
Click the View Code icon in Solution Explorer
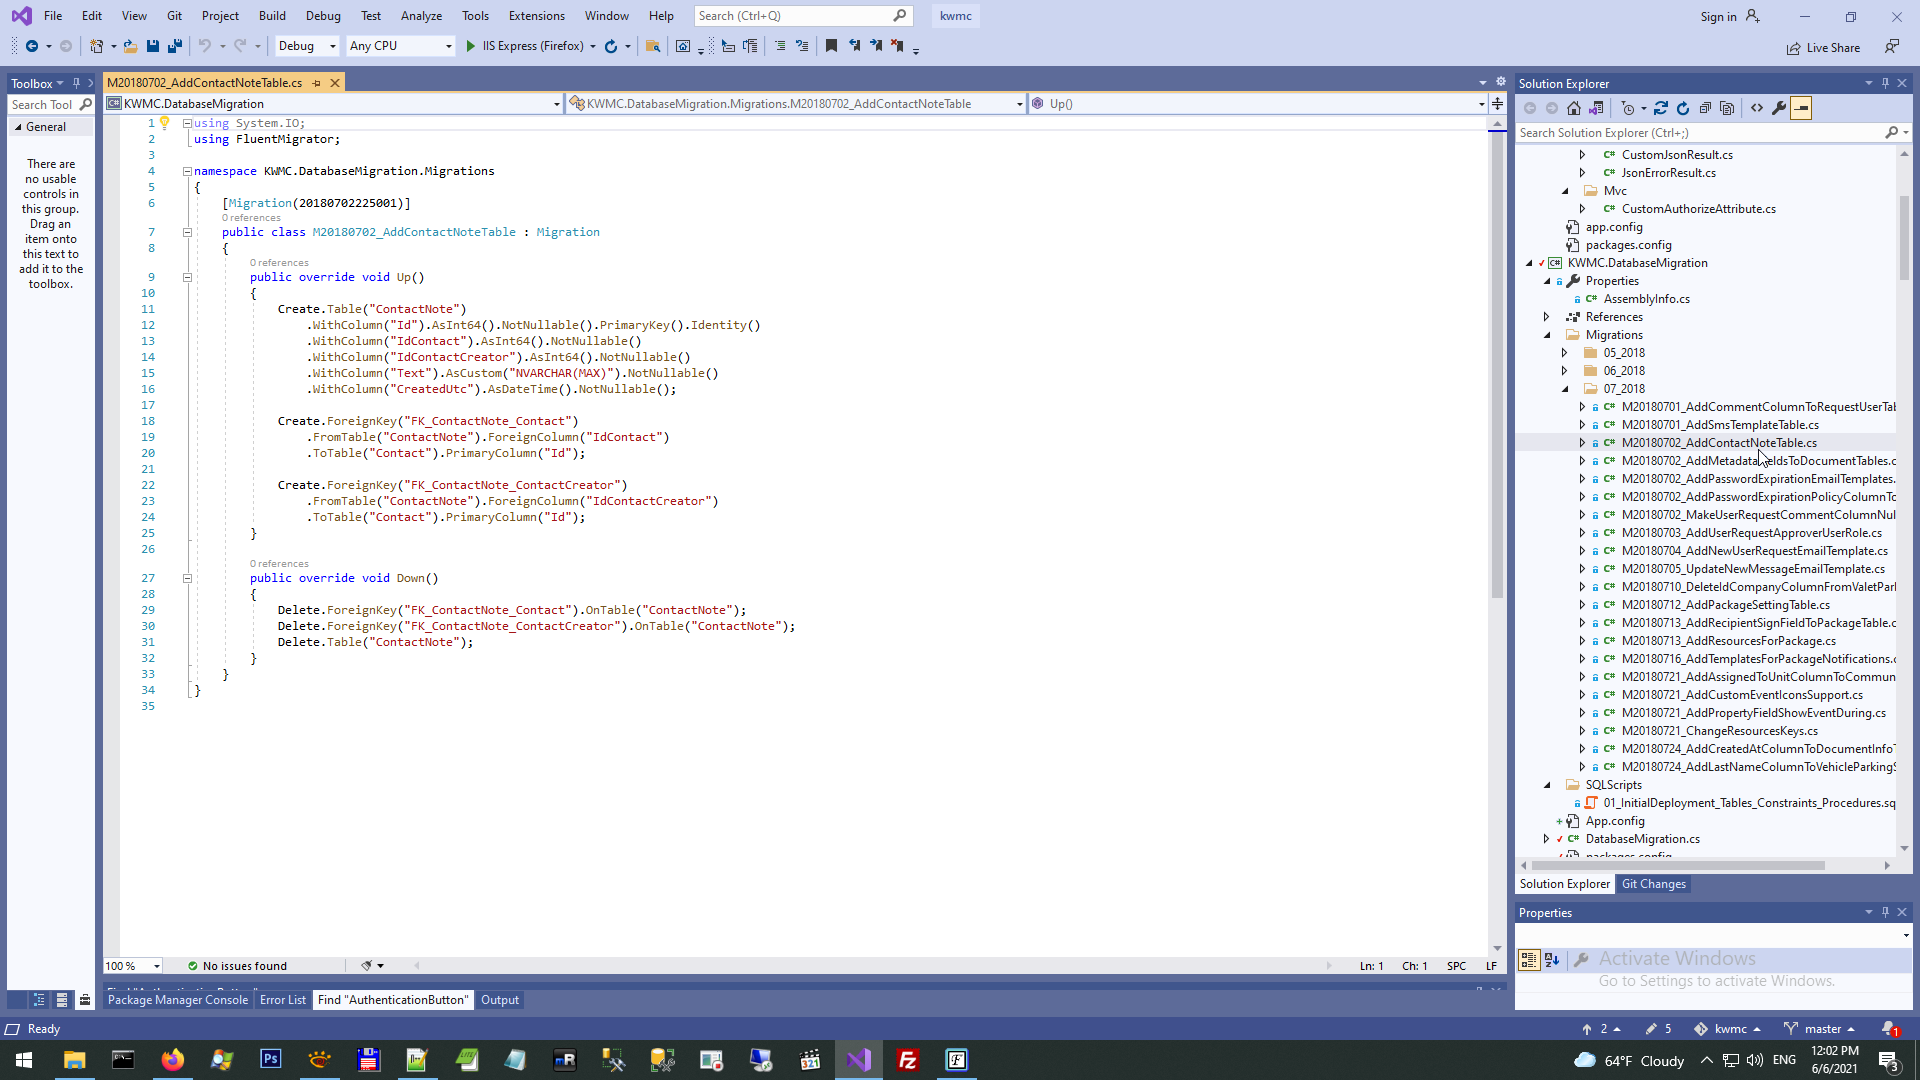1757,108
